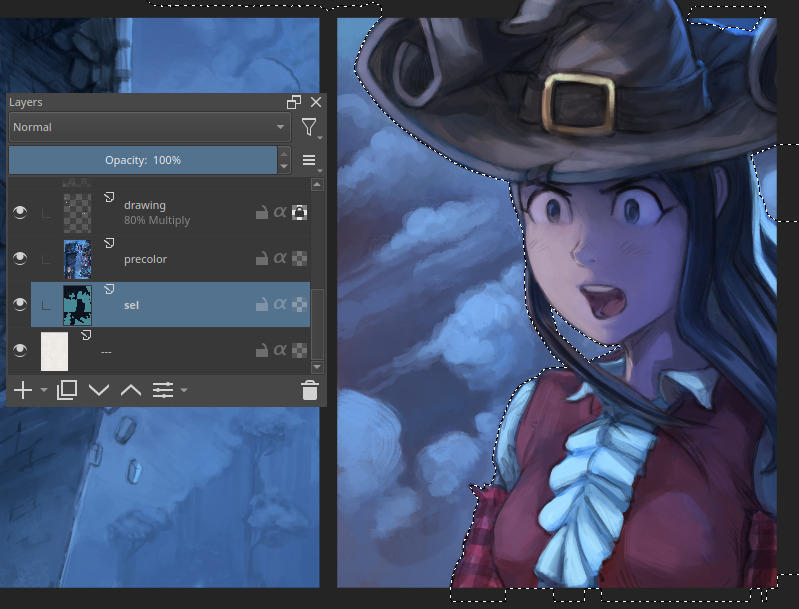Click the Opacity 100% slider
This screenshot has width=799, height=609.
[142, 160]
